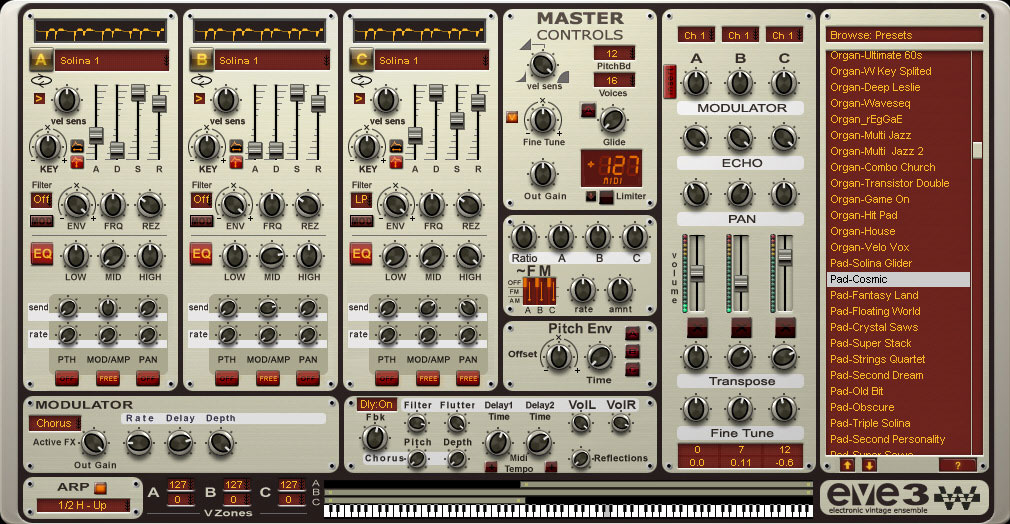Click the loop icon in layer A

pos(41,81)
